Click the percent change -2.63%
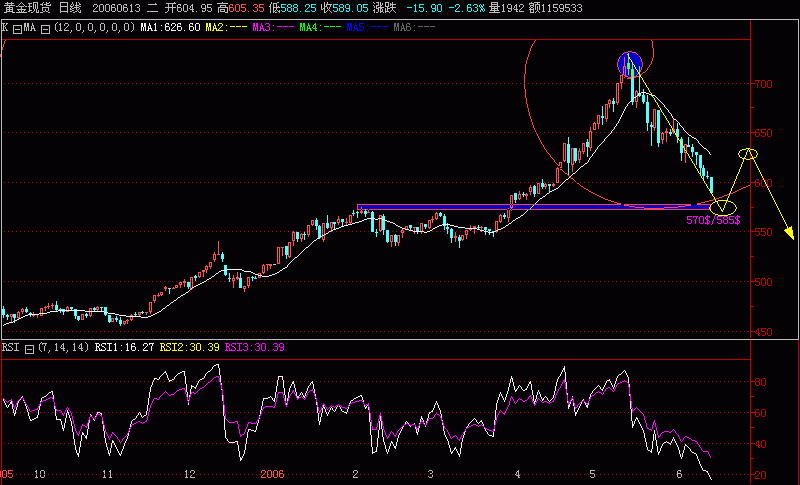 click(x=467, y=8)
